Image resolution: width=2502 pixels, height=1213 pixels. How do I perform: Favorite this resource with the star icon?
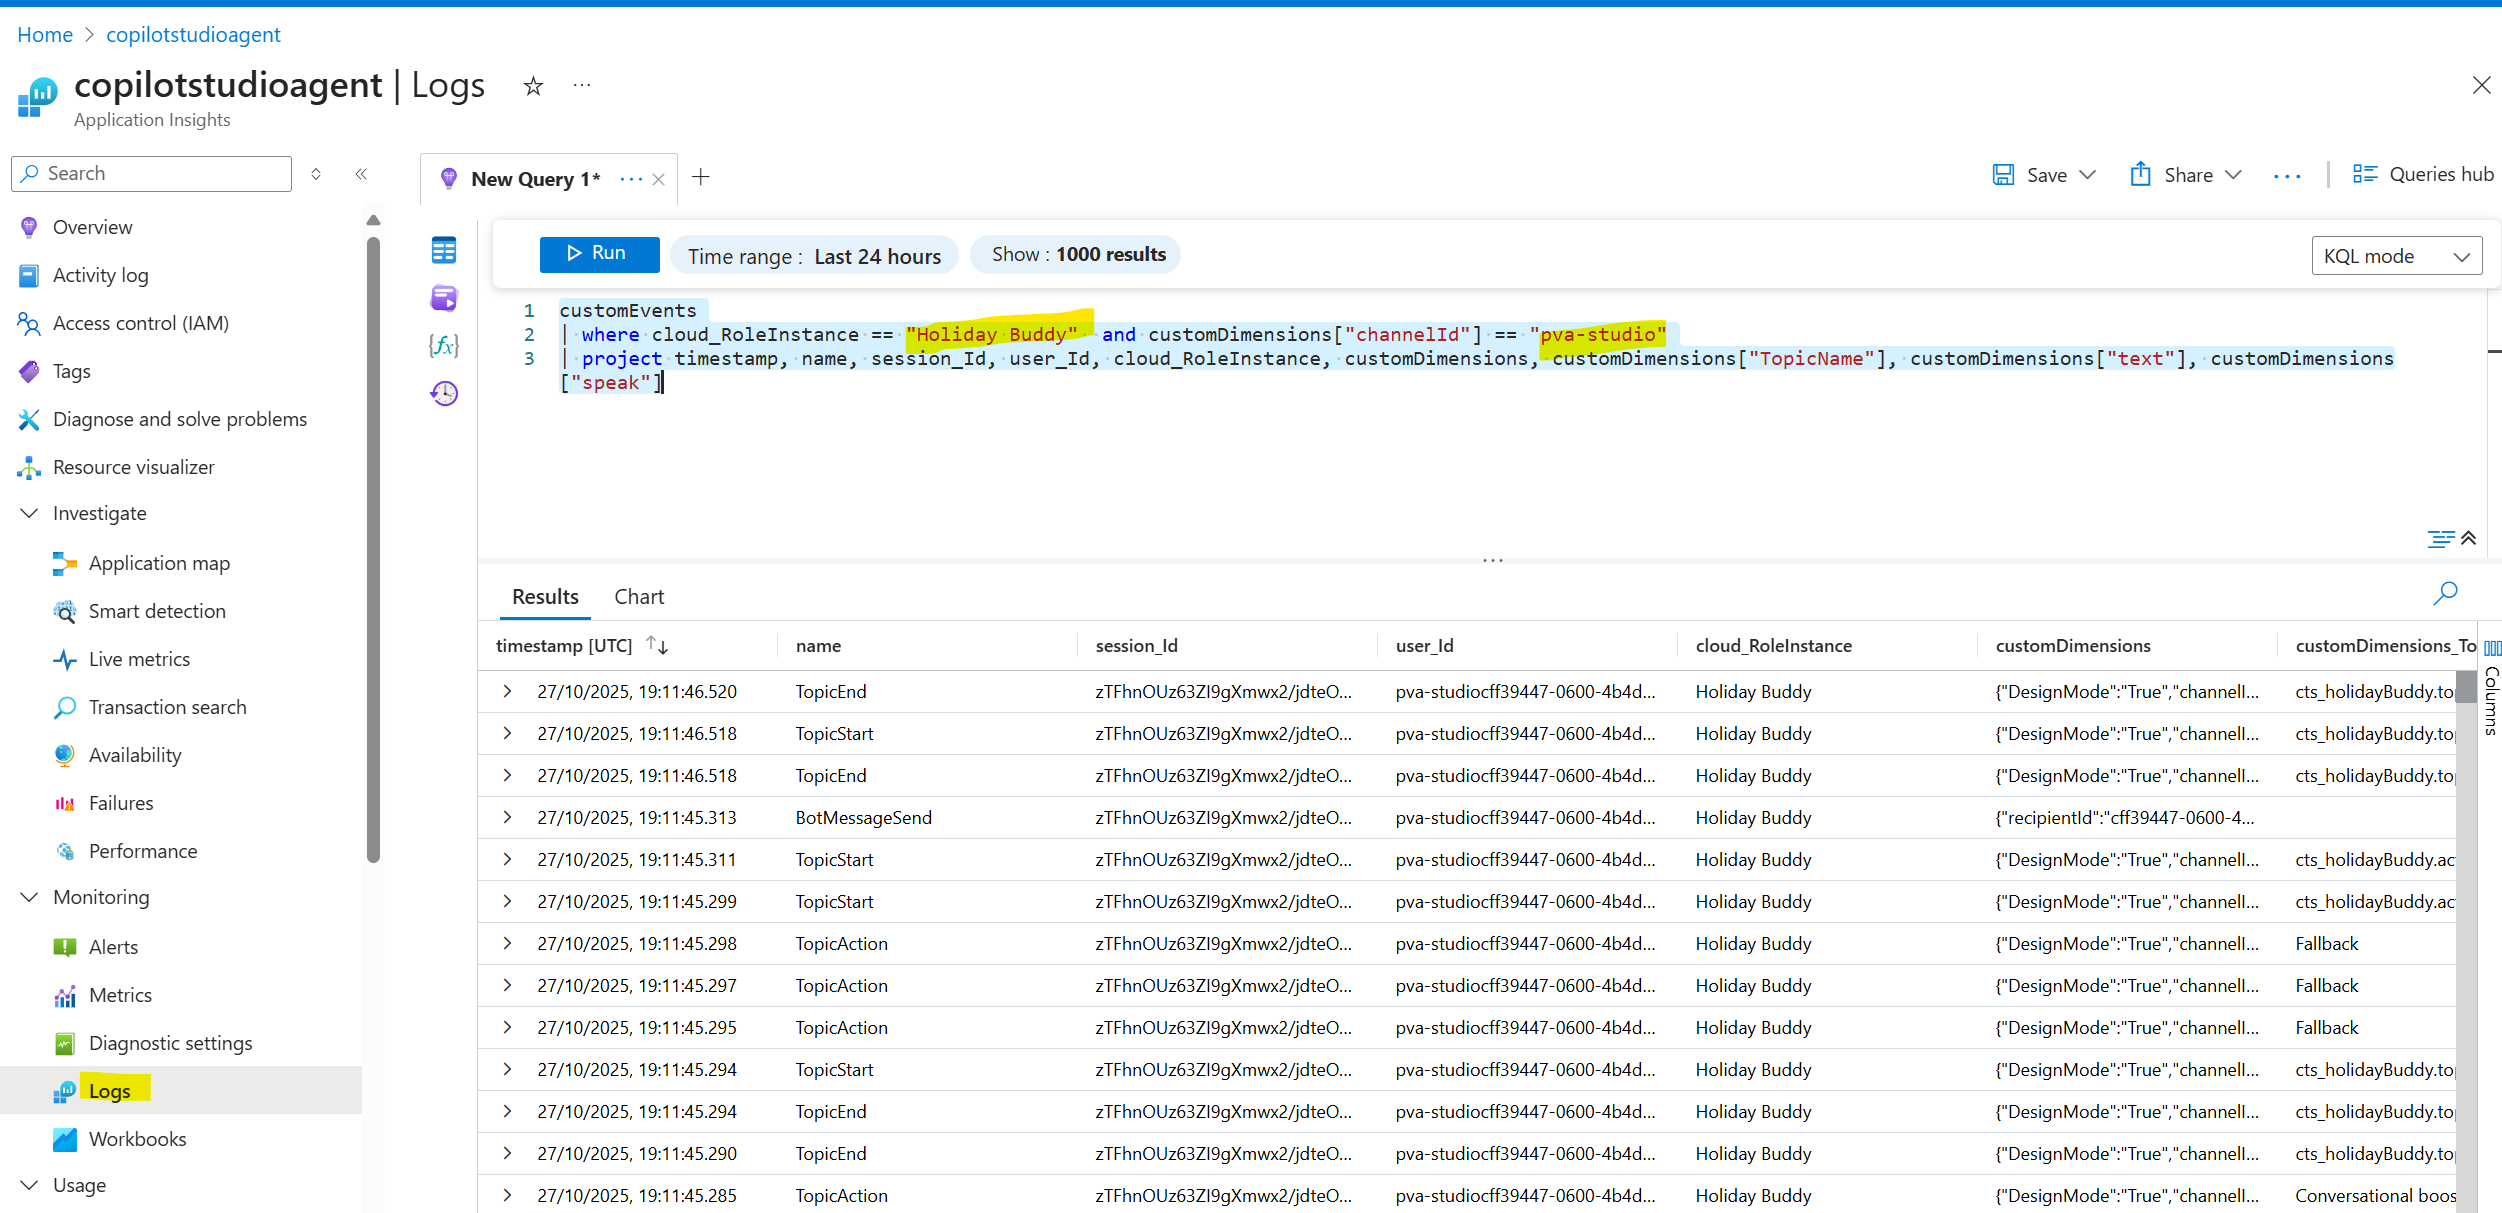pos(533,86)
